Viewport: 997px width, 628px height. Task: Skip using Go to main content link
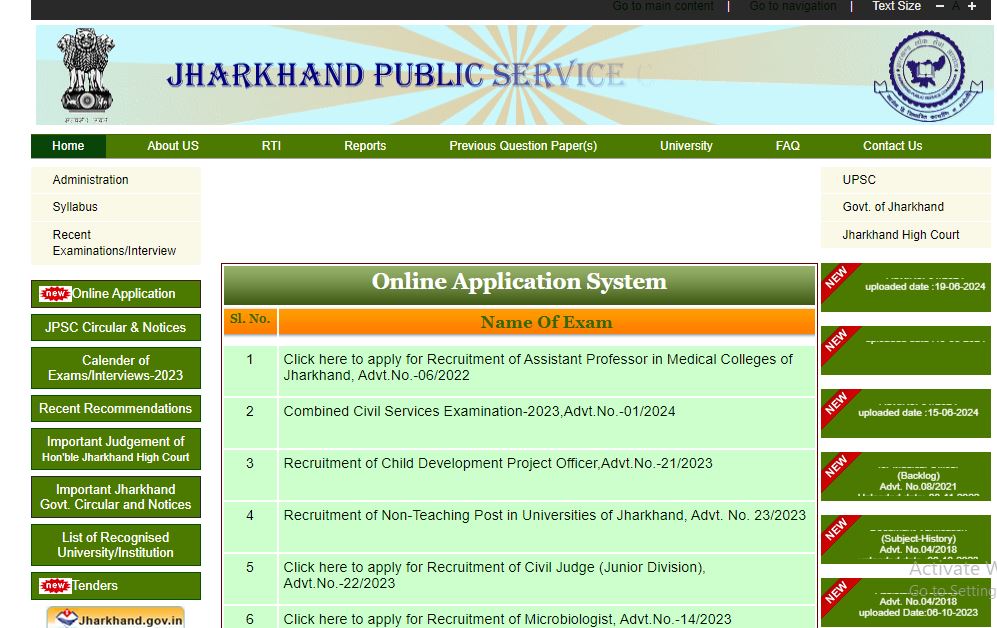click(663, 6)
